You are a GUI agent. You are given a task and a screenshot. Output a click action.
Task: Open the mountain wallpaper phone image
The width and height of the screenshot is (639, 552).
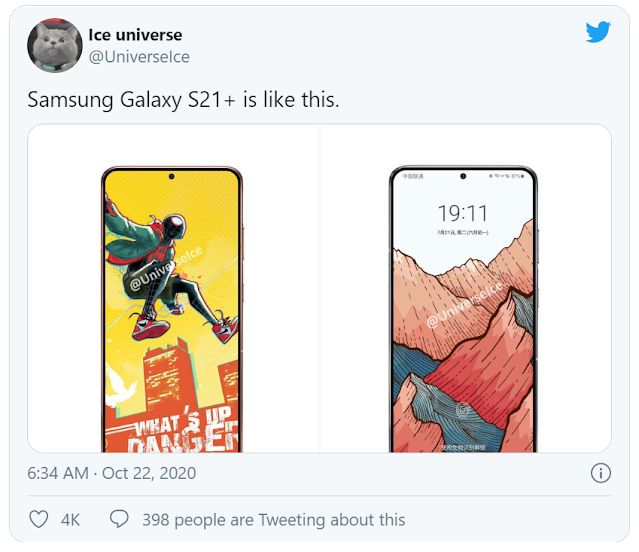pyautogui.click(x=463, y=309)
